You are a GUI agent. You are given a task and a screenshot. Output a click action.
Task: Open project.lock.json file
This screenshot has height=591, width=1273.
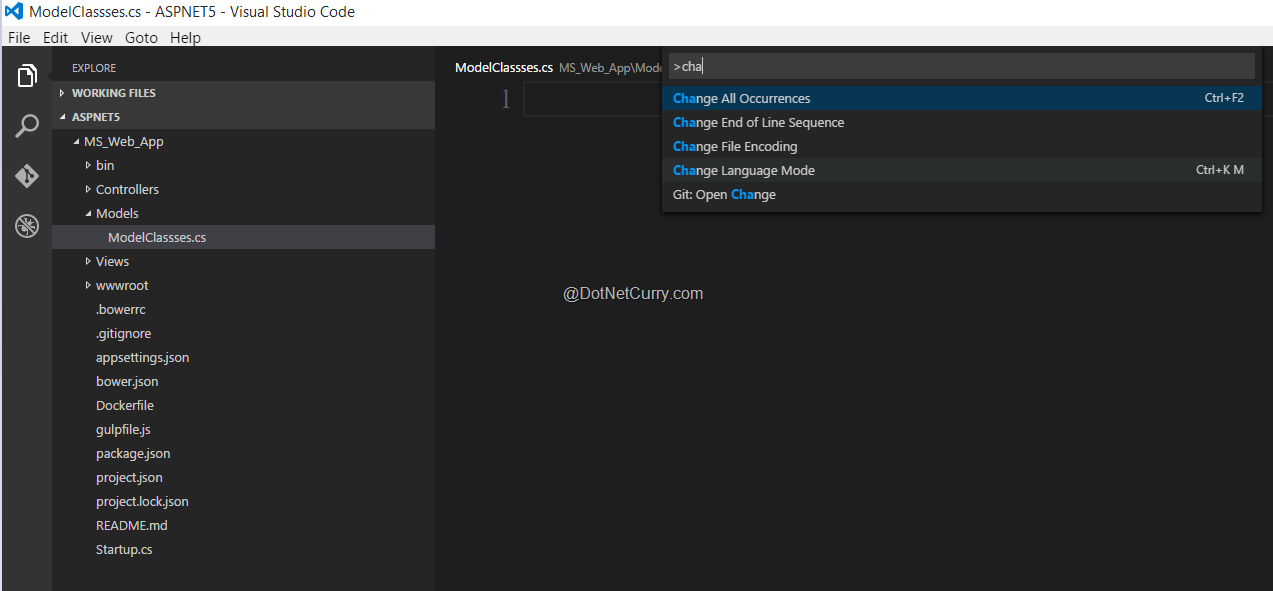pos(244,501)
